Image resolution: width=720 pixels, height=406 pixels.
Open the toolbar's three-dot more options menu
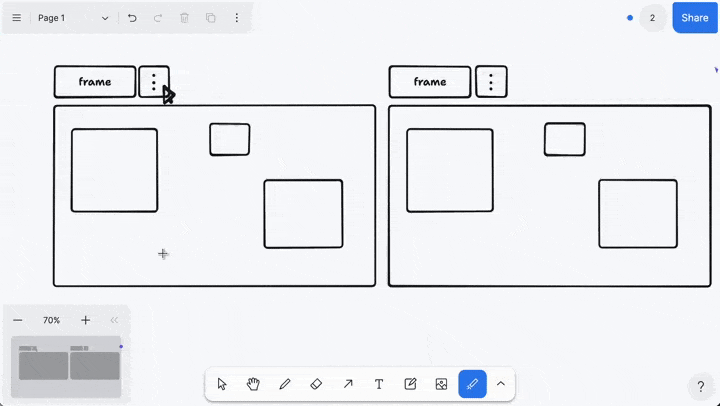click(236, 18)
